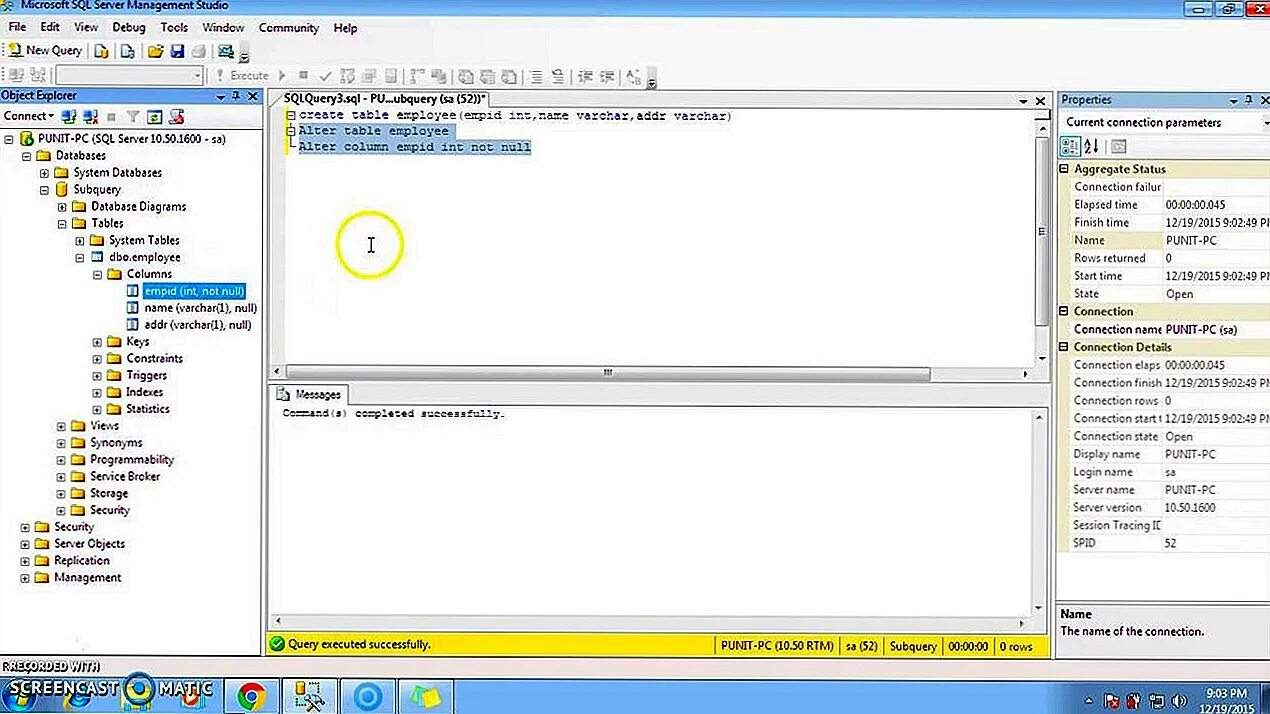Select the Indexes folder
This screenshot has width=1270, height=714.
pos(144,392)
